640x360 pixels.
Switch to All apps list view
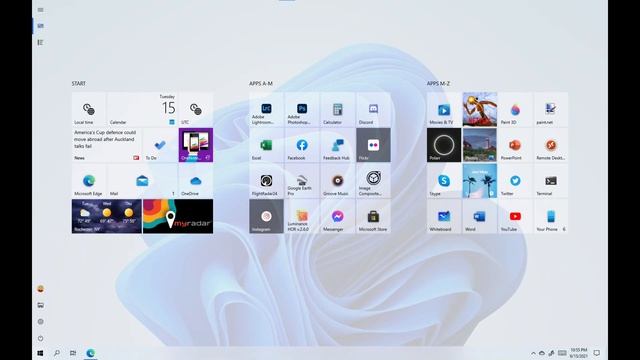(x=40, y=42)
